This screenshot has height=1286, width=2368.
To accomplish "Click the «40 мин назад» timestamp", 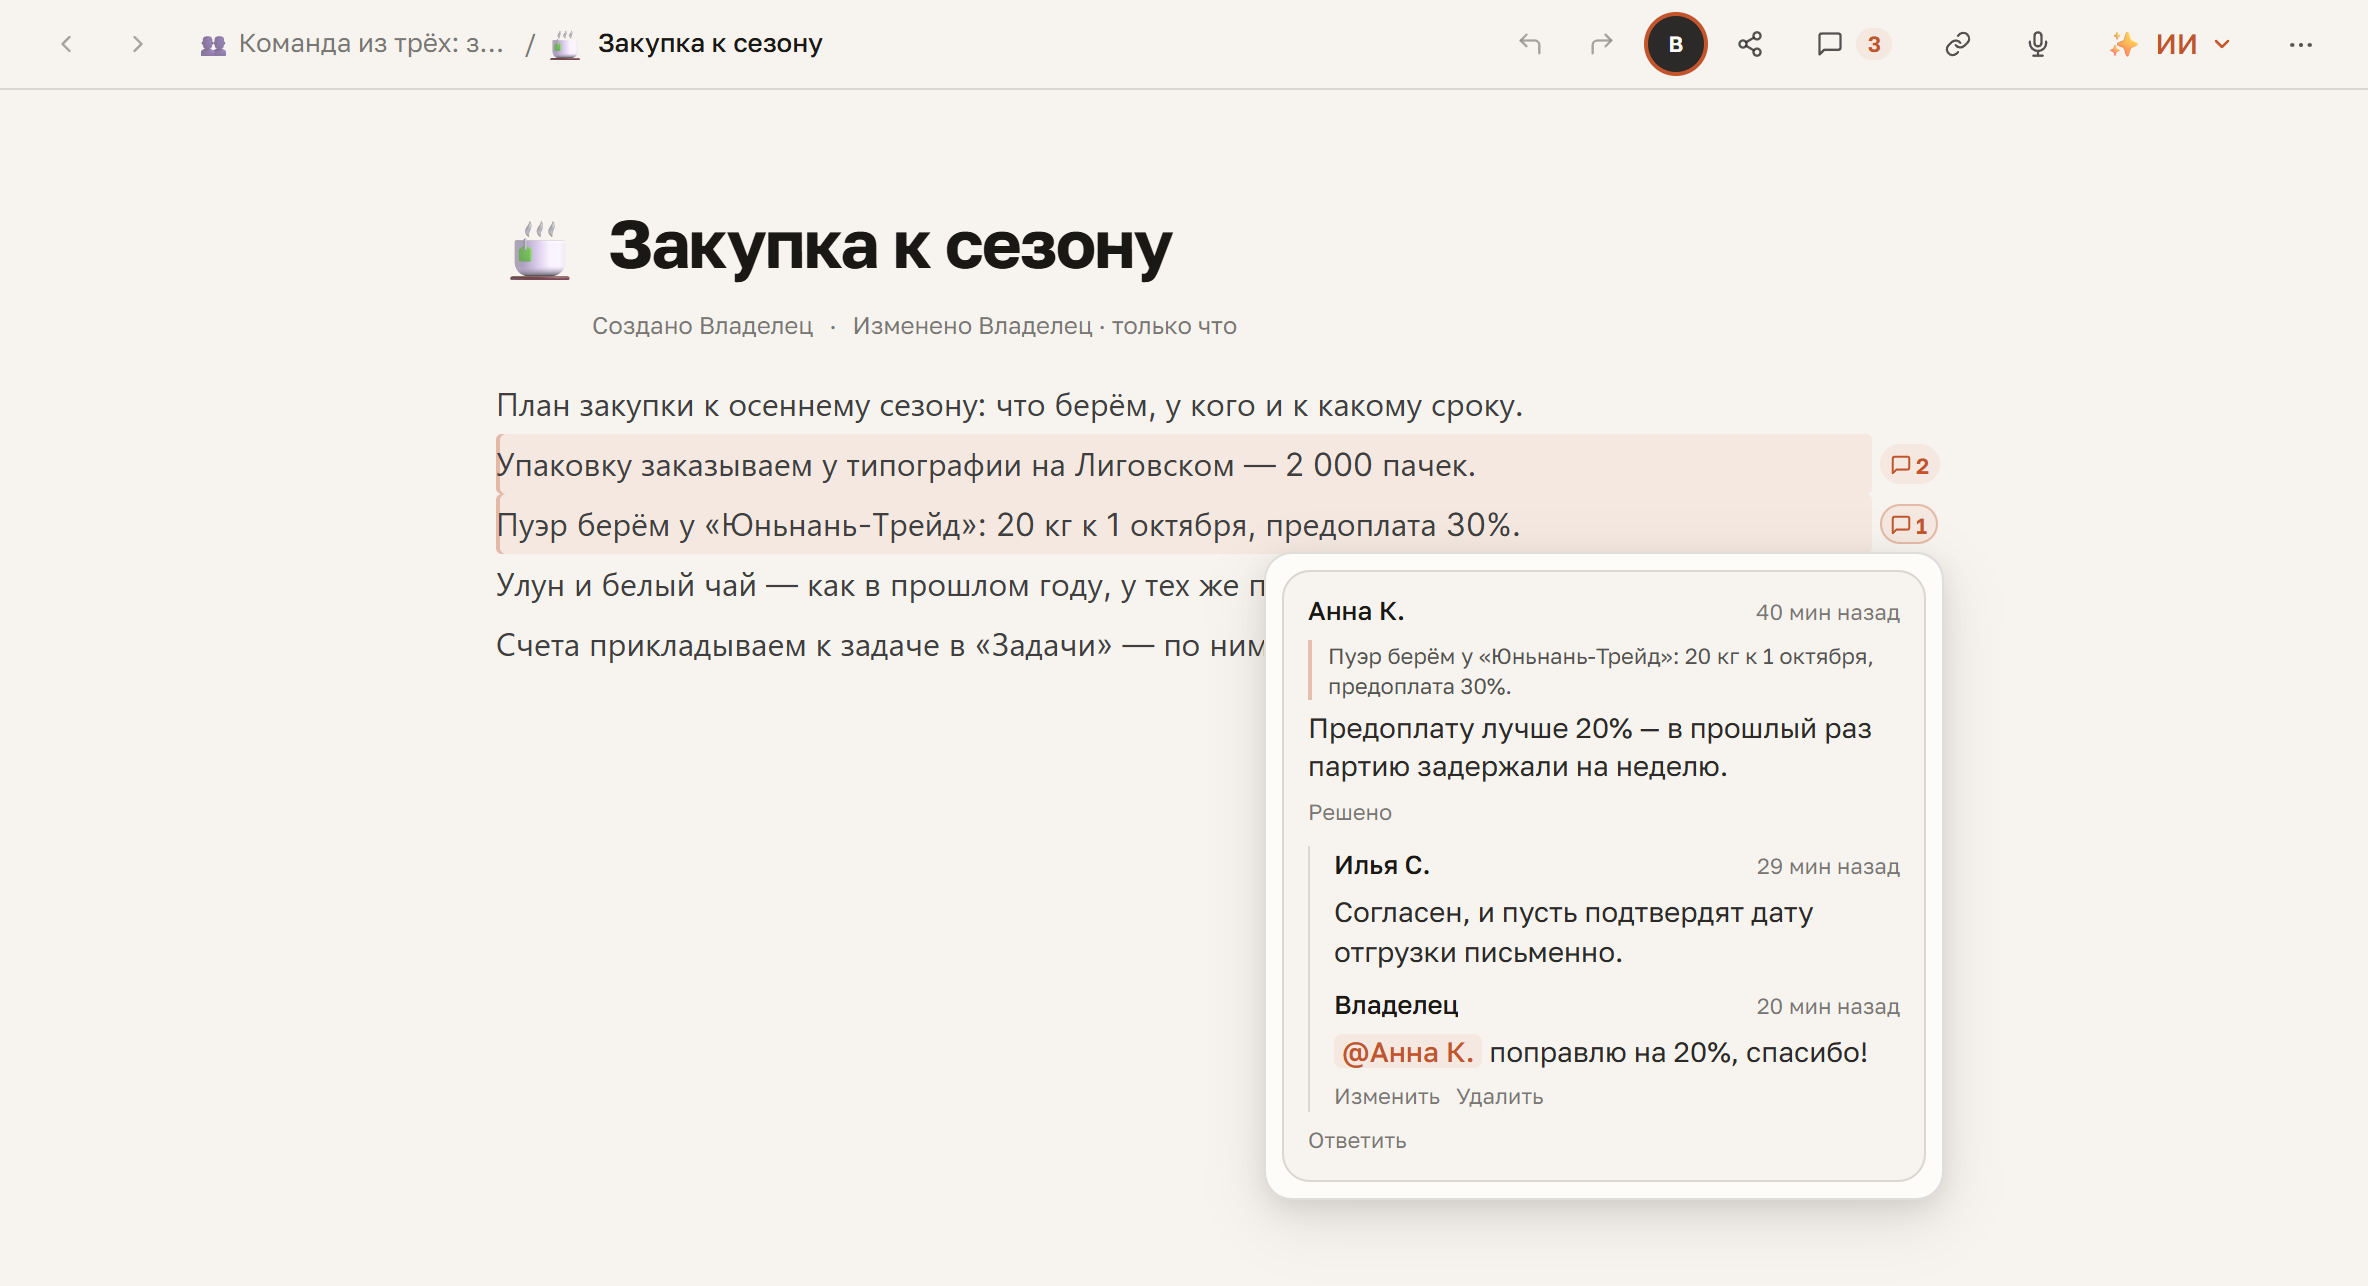I will (1827, 612).
